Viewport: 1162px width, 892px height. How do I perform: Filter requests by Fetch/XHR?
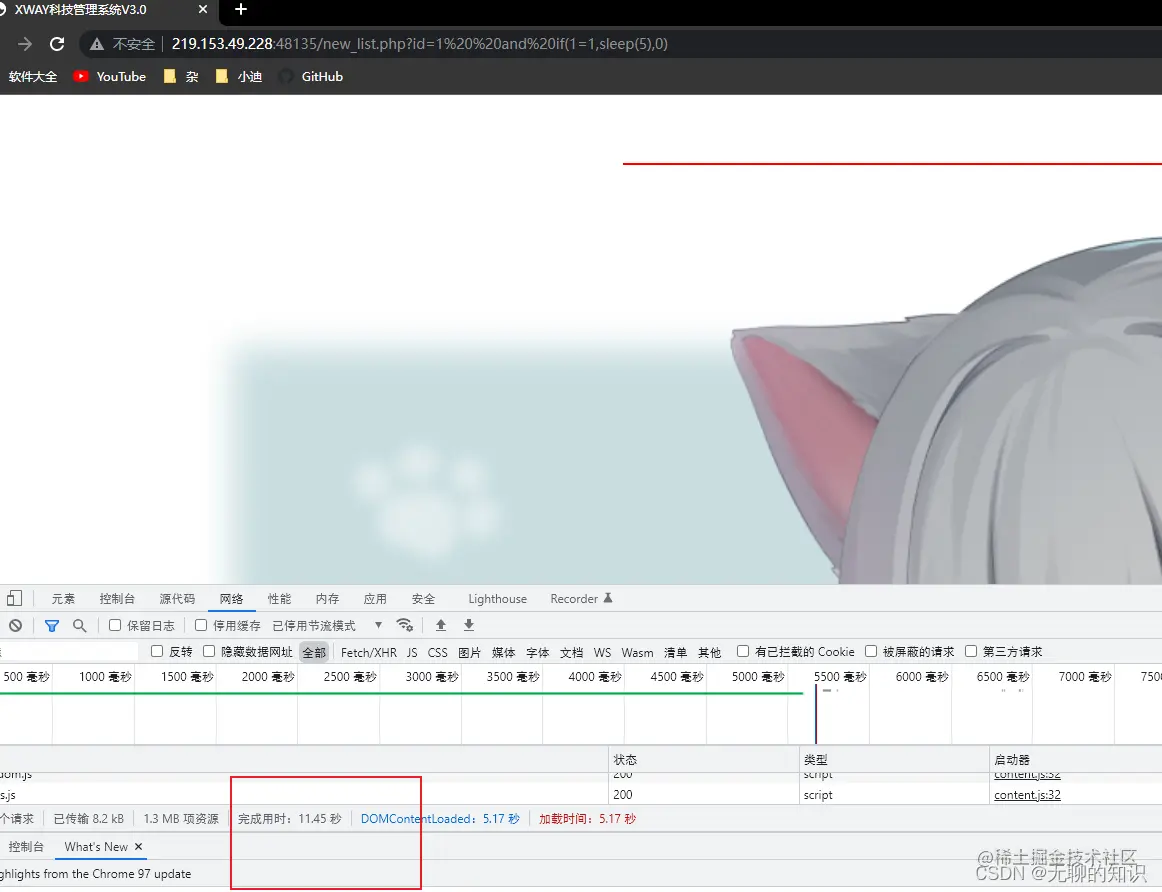tap(368, 652)
